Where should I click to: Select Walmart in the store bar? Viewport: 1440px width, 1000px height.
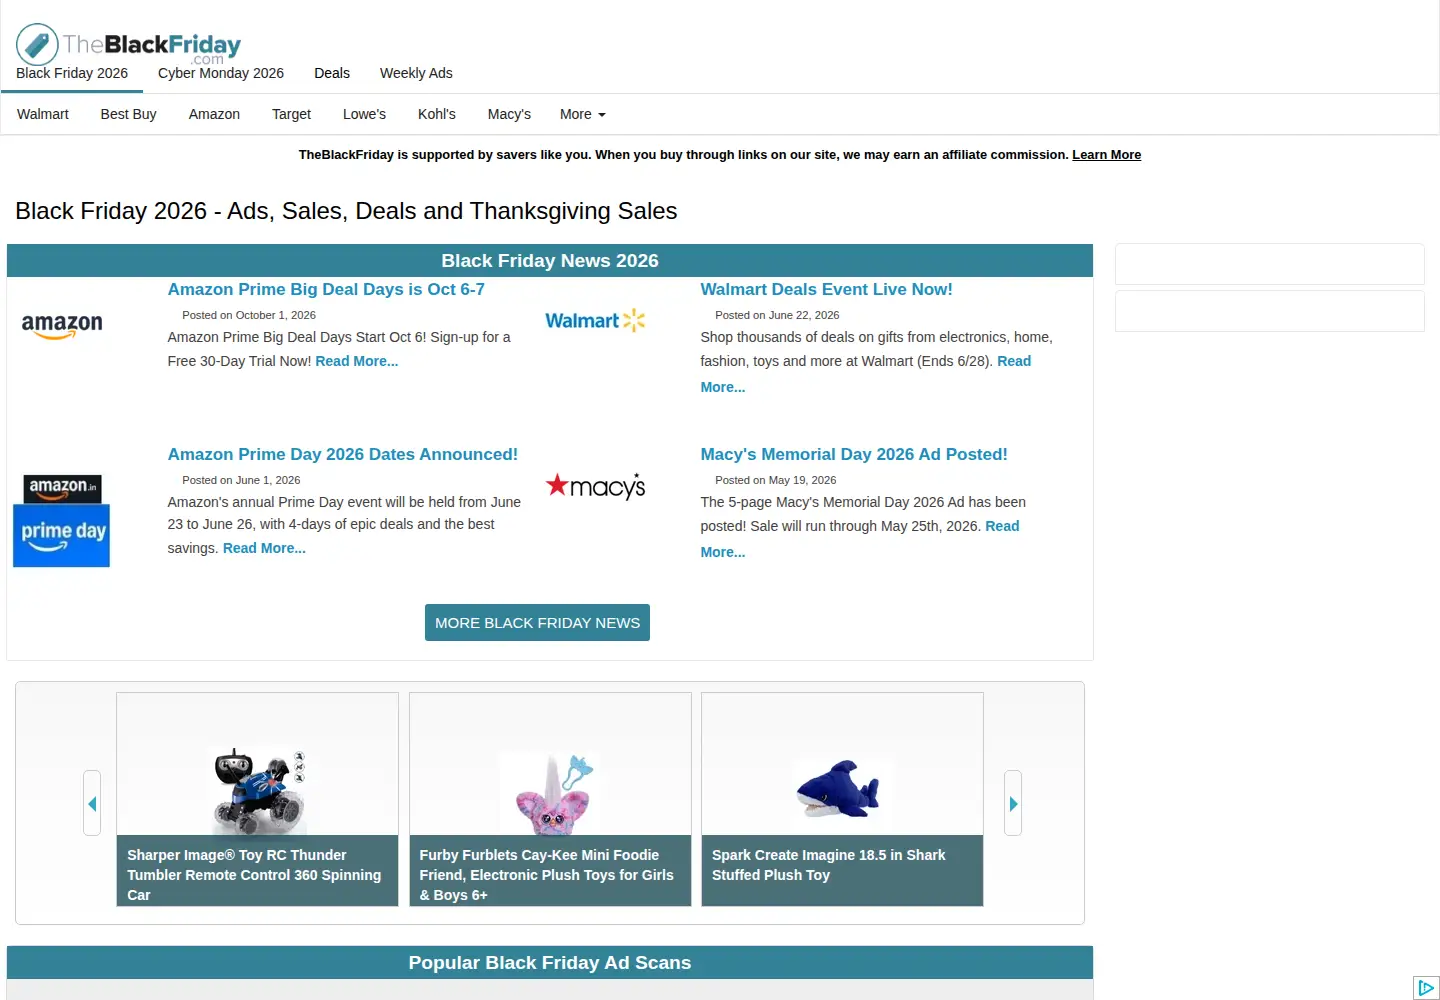[43, 114]
